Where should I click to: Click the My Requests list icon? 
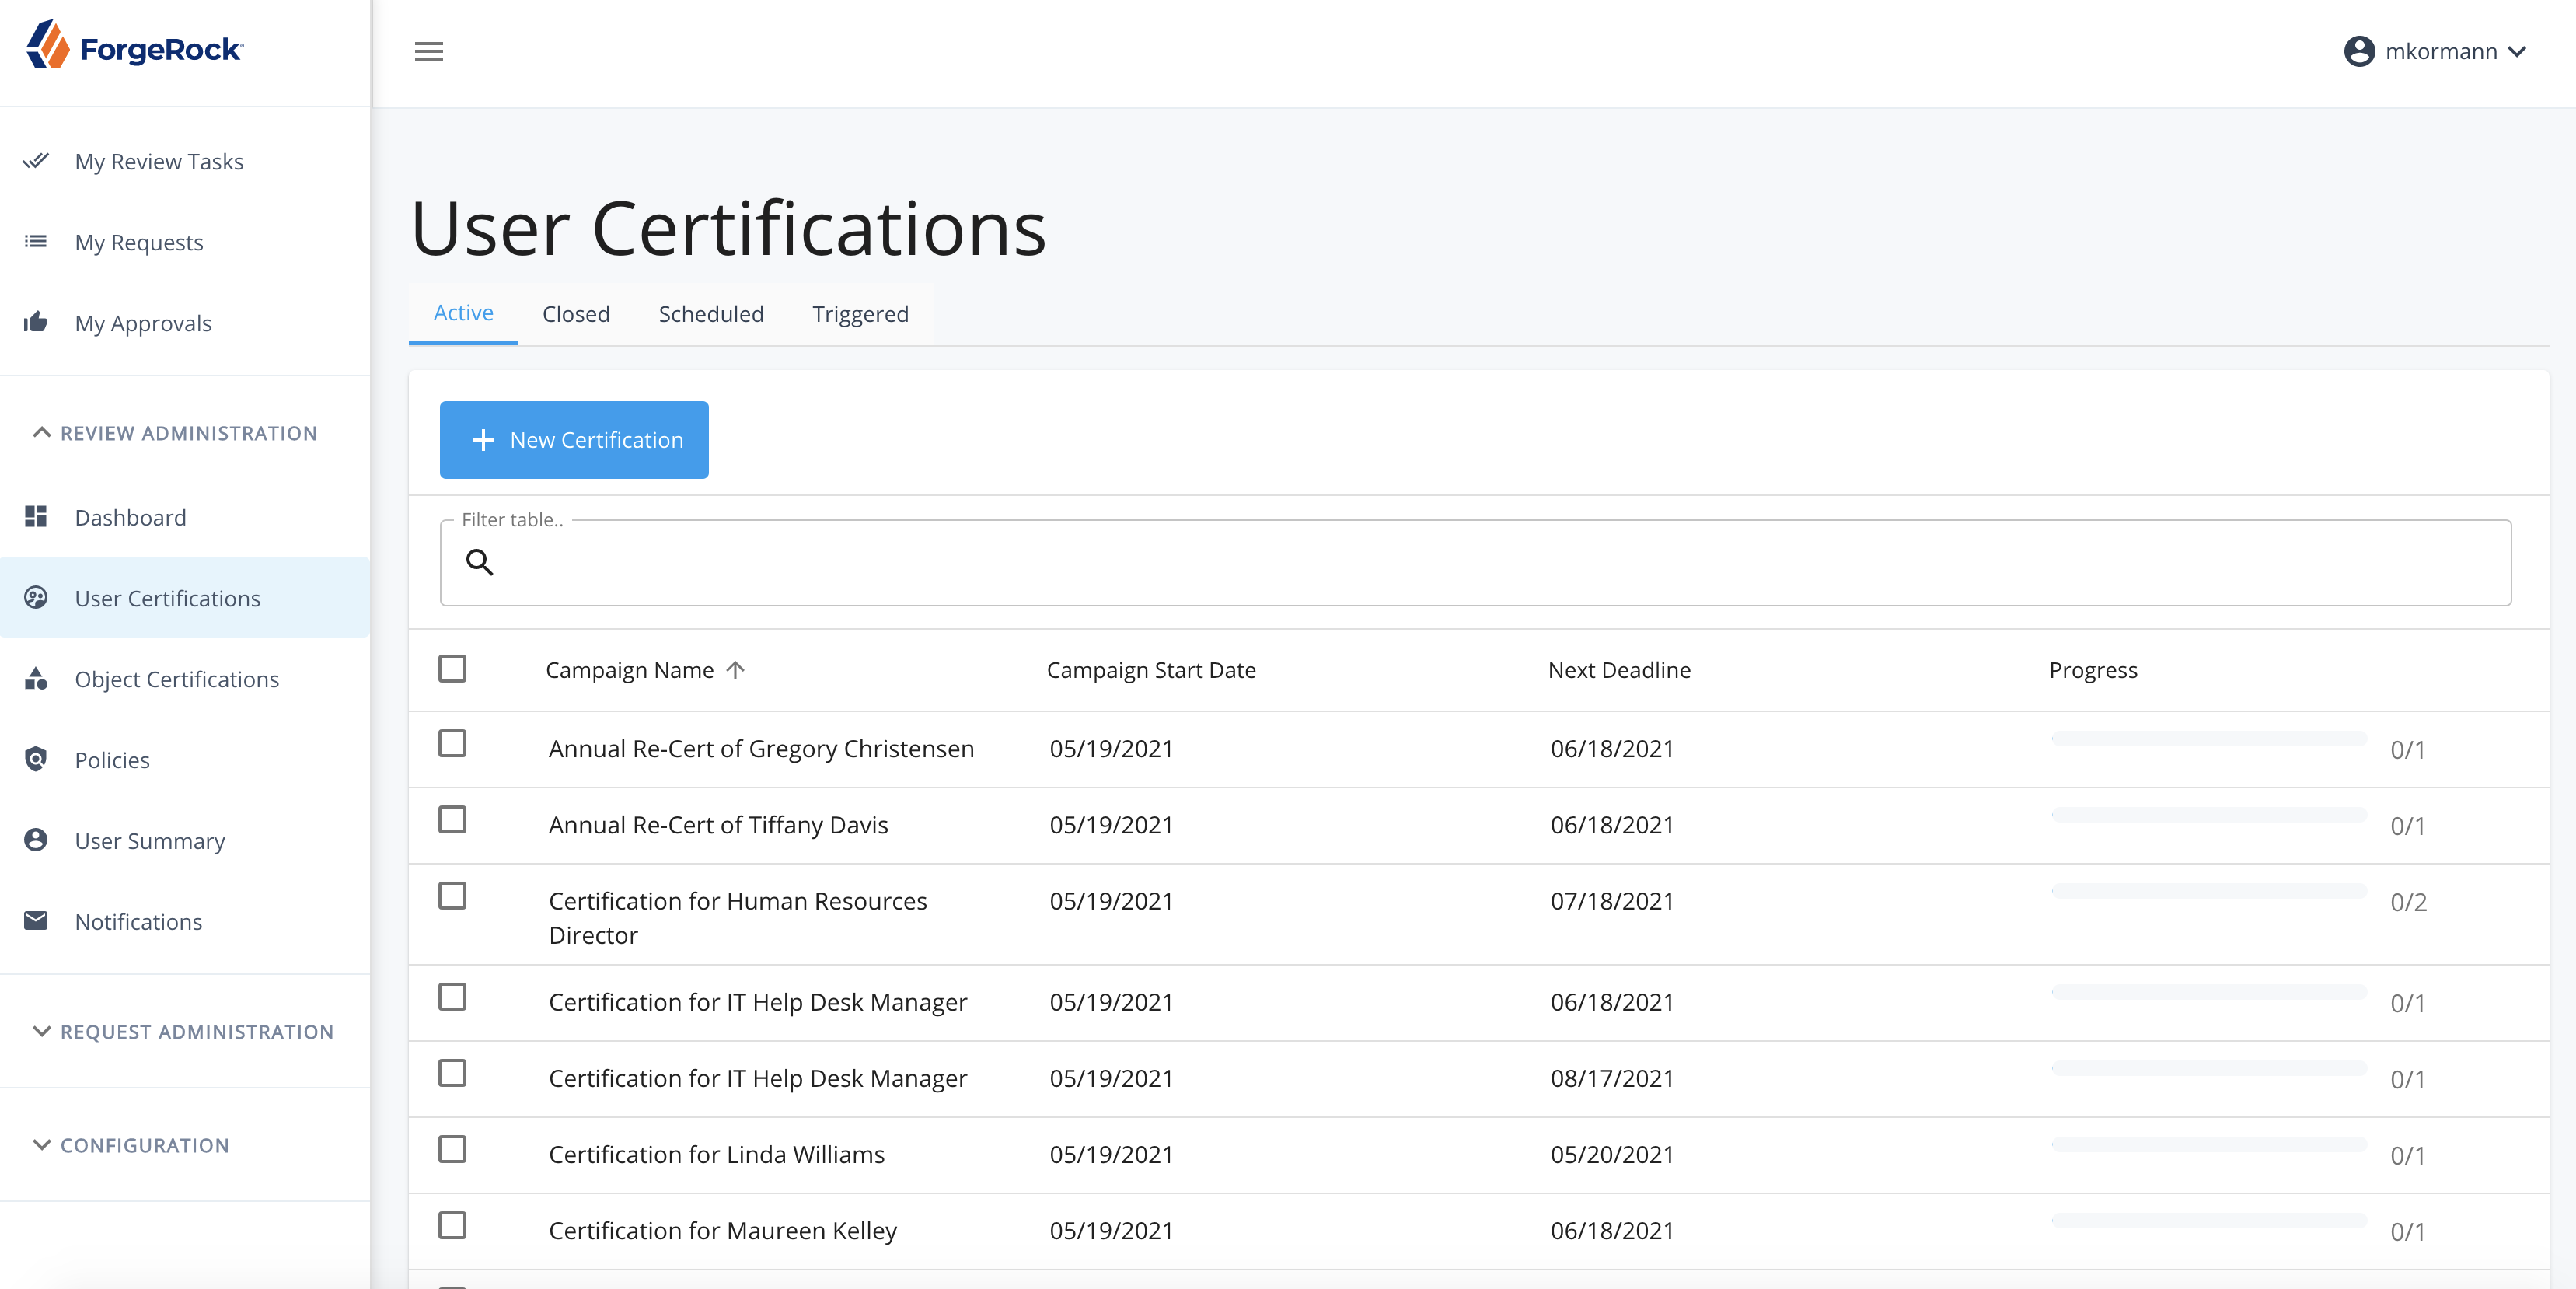pyautogui.click(x=36, y=241)
